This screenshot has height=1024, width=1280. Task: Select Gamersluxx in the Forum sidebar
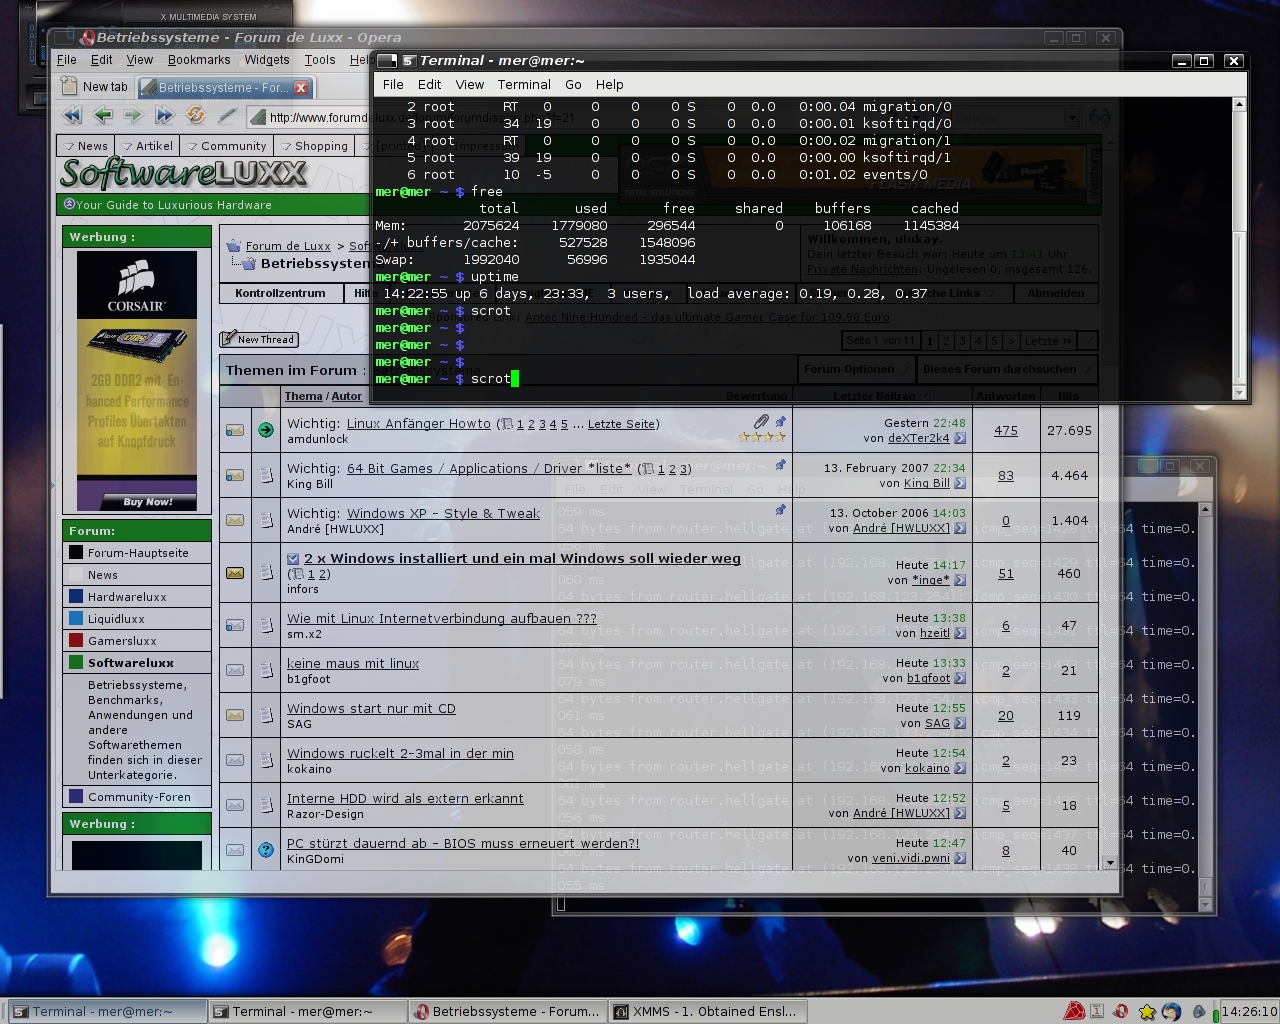(122, 641)
